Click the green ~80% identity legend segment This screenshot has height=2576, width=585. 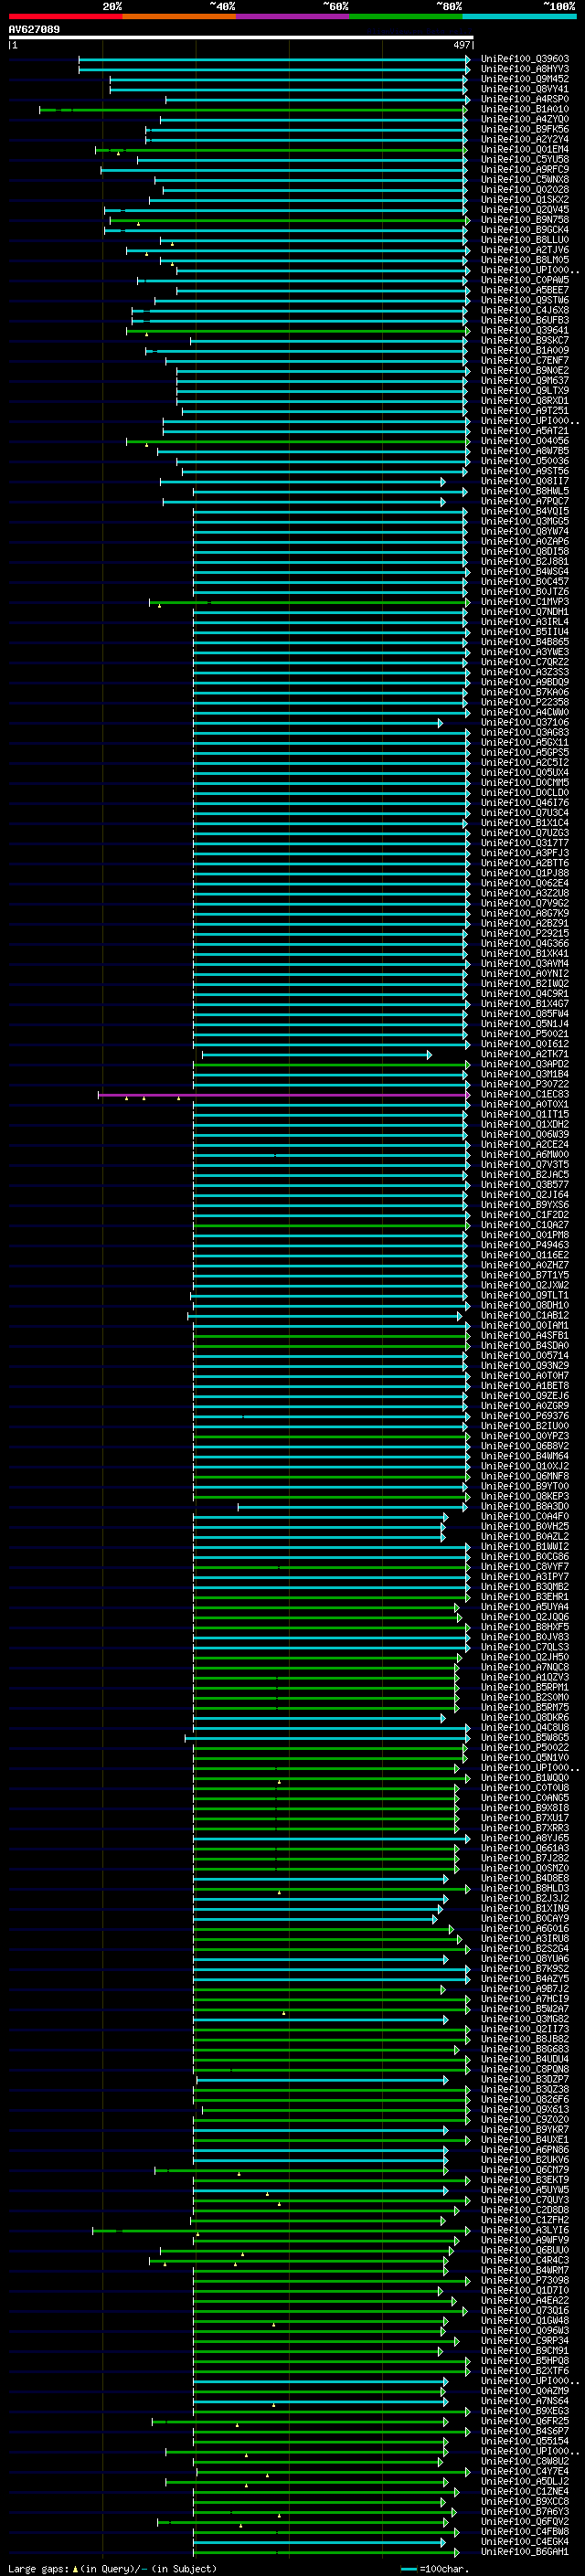[x=406, y=16]
